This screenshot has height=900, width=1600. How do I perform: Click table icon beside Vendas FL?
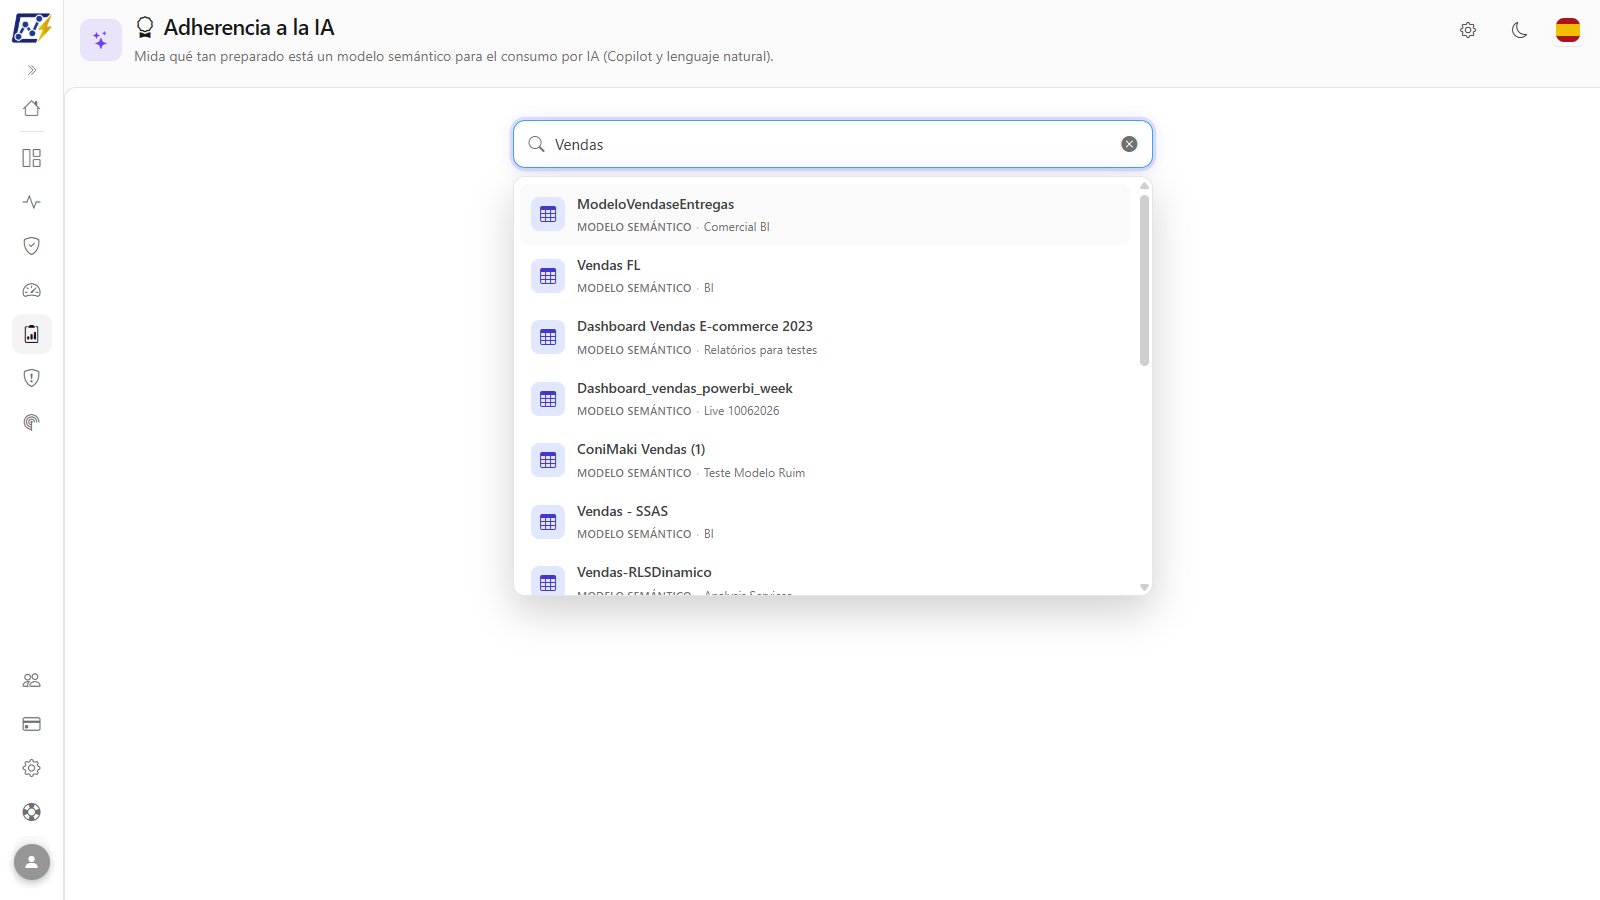[548, 276]
